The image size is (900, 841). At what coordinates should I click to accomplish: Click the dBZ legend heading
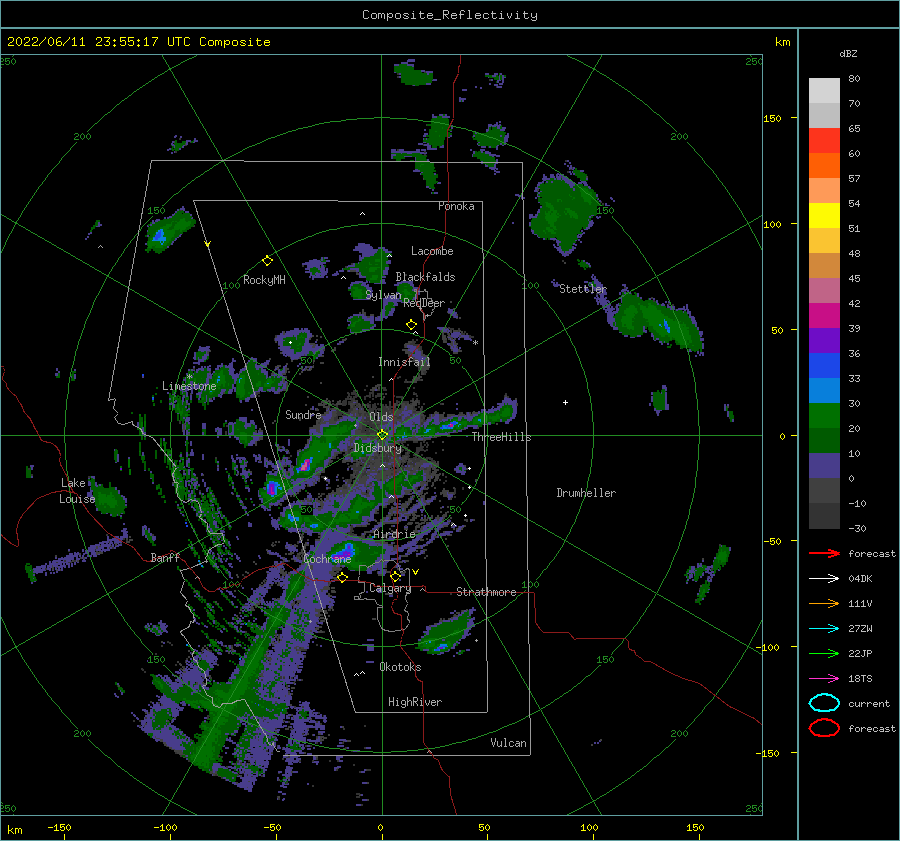point(848,53)
